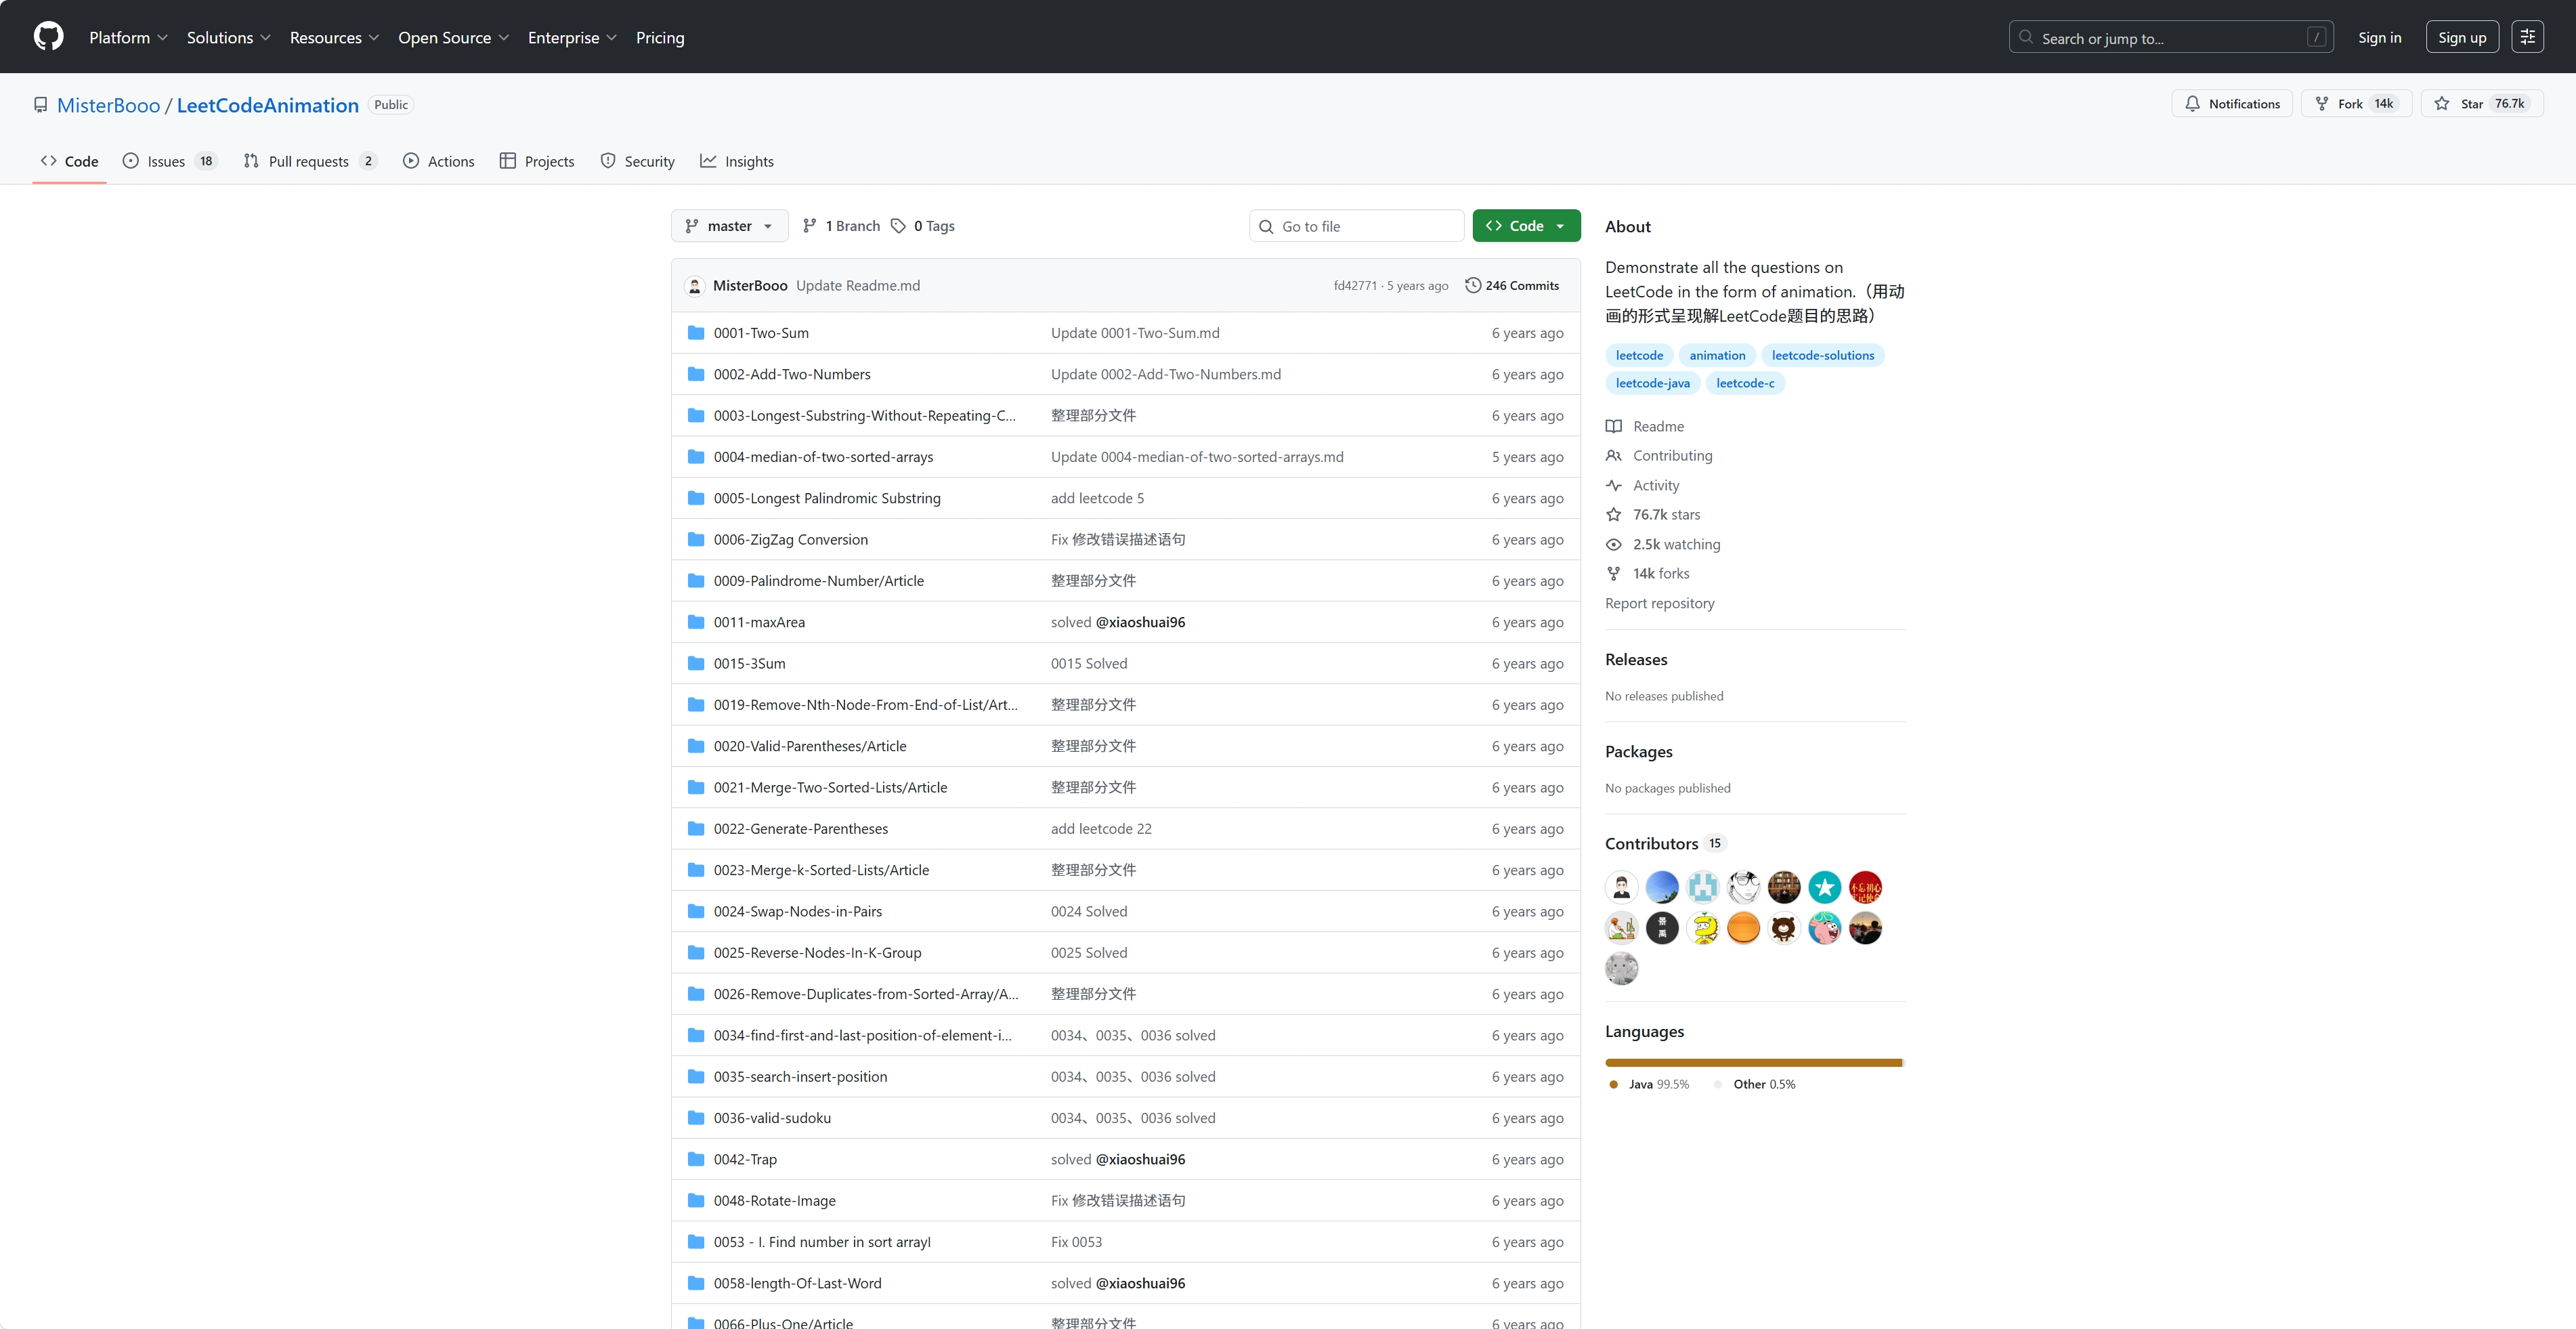Expand the Open Source menu
The width and height of the screenshot is (2576, 1329).
tap(454, 38)
